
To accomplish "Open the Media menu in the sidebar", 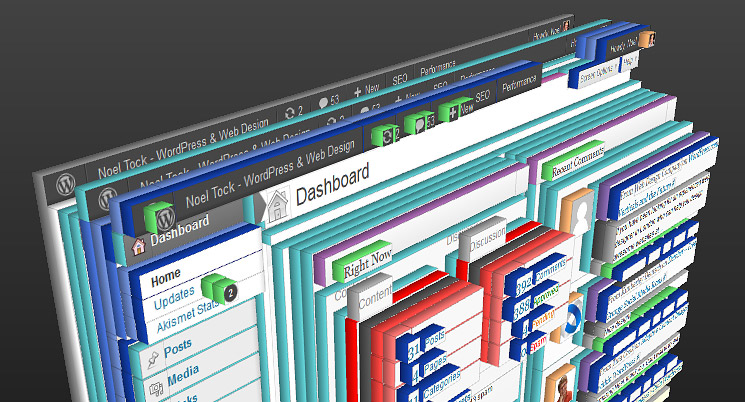I will (183, 376).
